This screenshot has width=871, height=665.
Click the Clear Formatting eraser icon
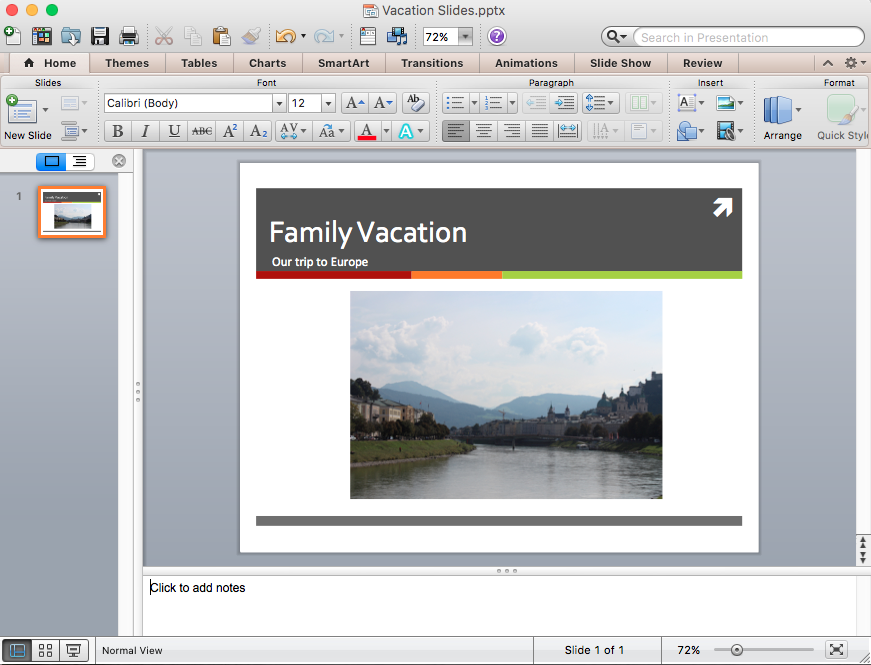[415, 103]
